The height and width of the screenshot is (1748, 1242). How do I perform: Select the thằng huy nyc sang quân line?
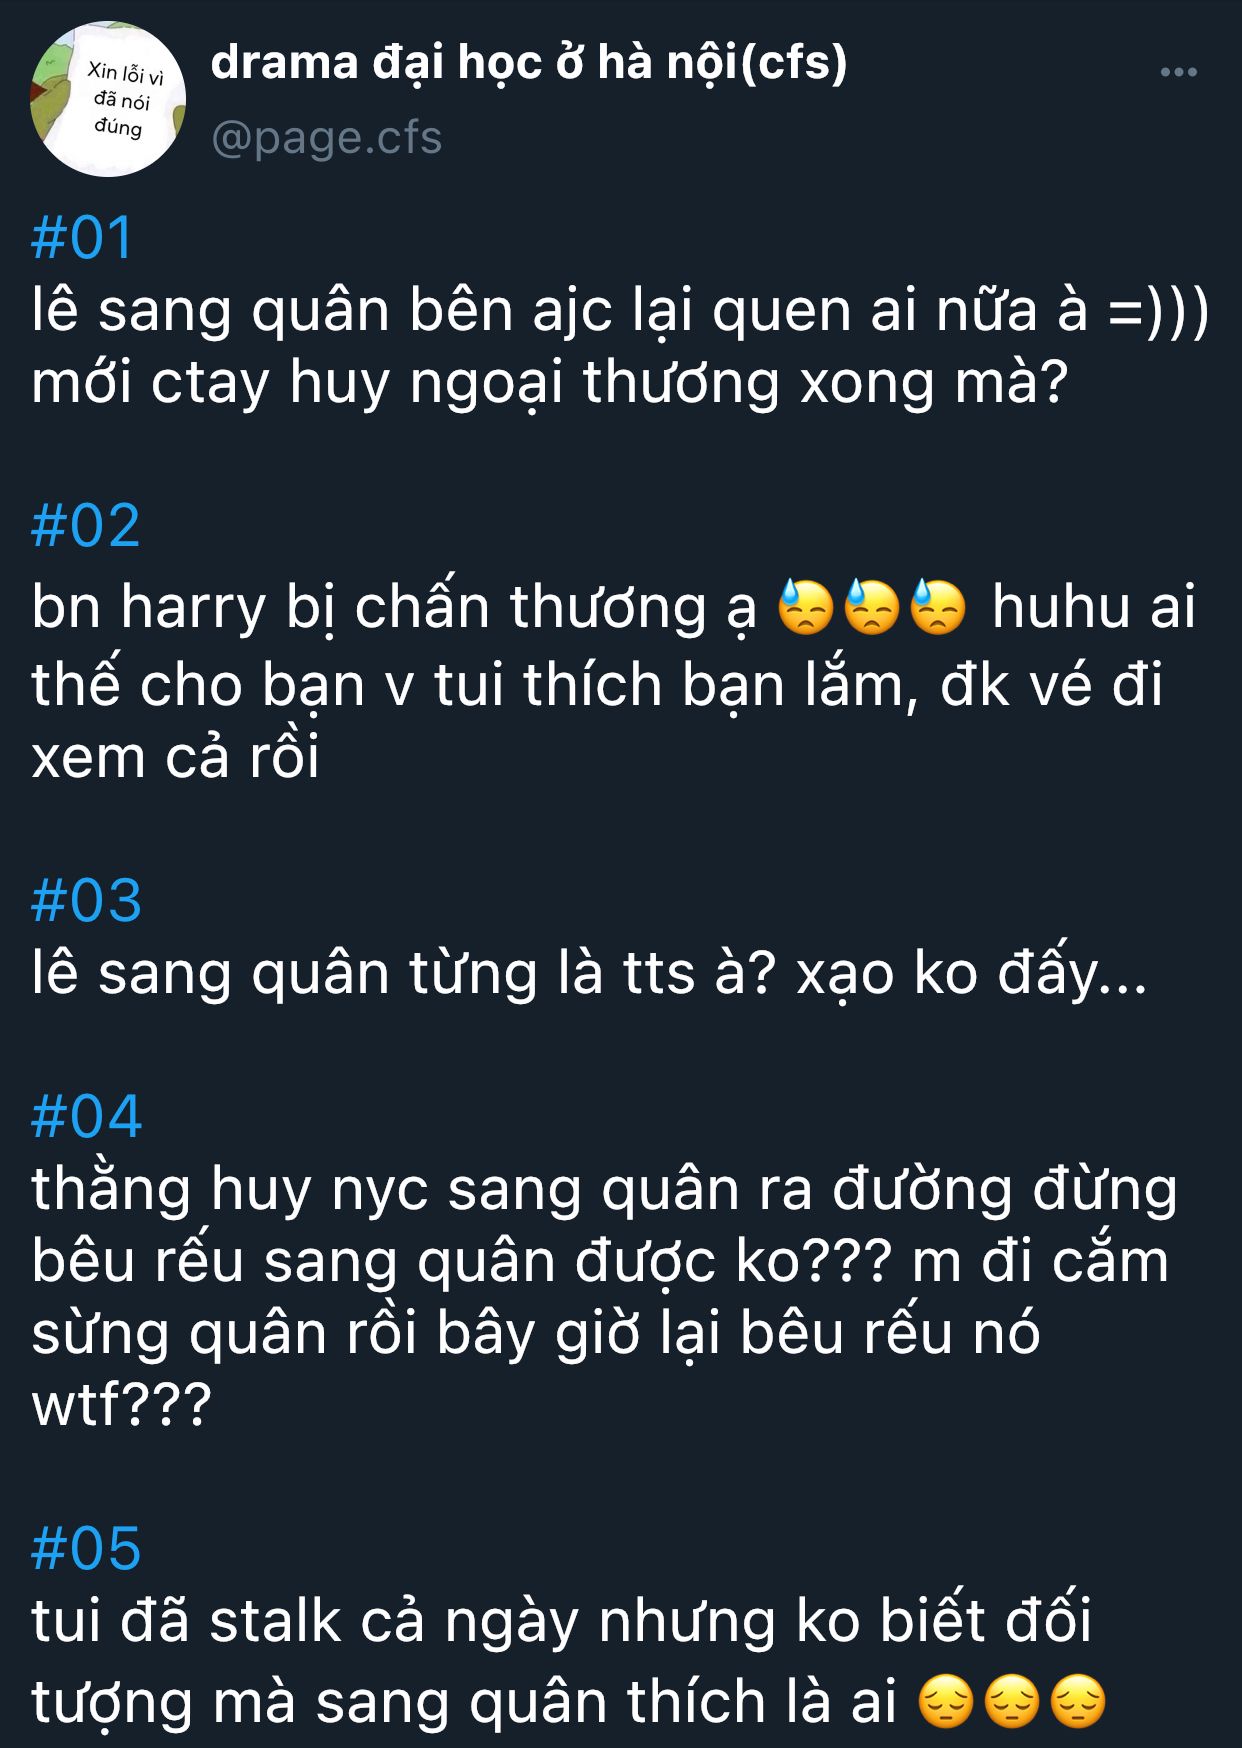click(x=604, y=1189)
